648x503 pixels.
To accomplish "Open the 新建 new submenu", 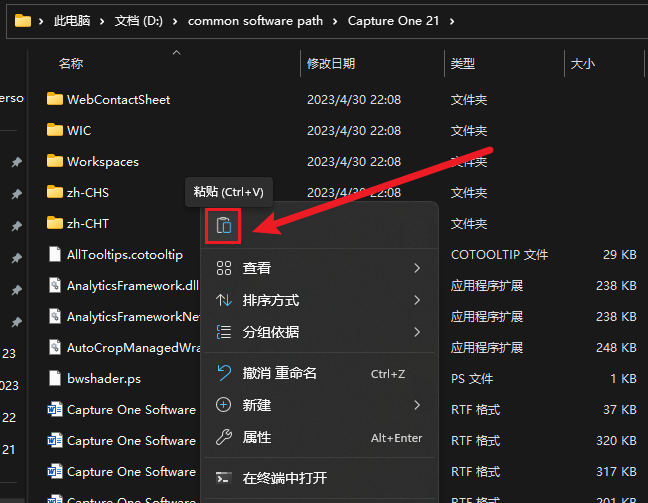I will pos(319,405).
